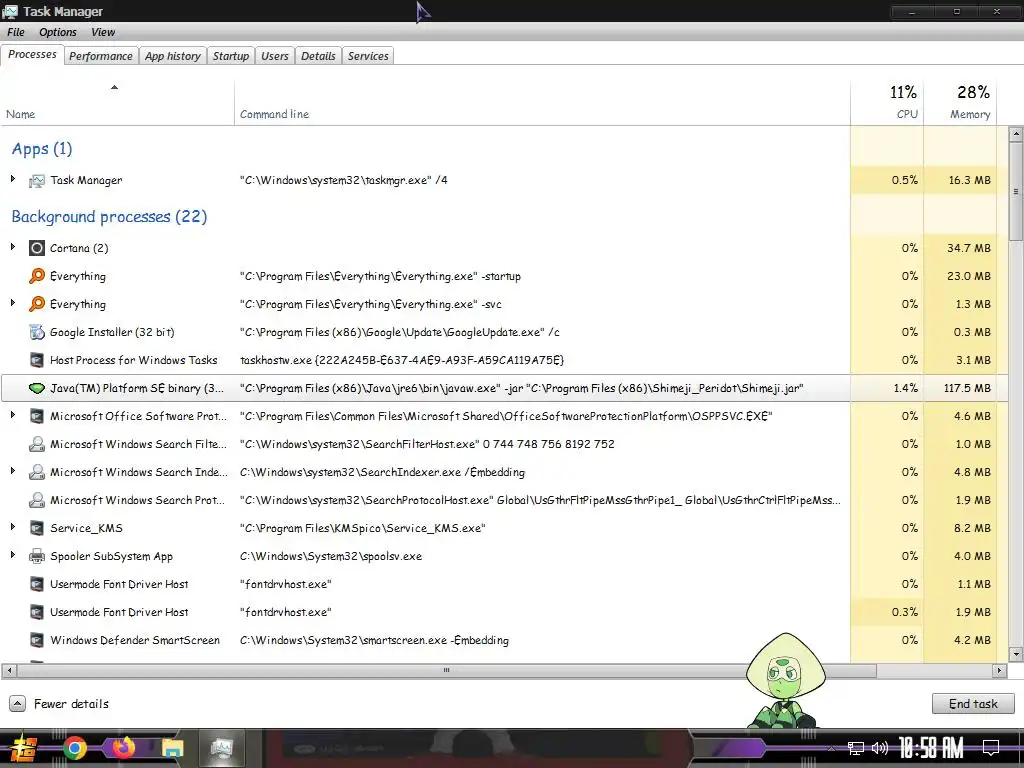The height and width of the screenshot is (768, 1024).
Task: Switch to the Startup tab
Action: pos(231,56)
